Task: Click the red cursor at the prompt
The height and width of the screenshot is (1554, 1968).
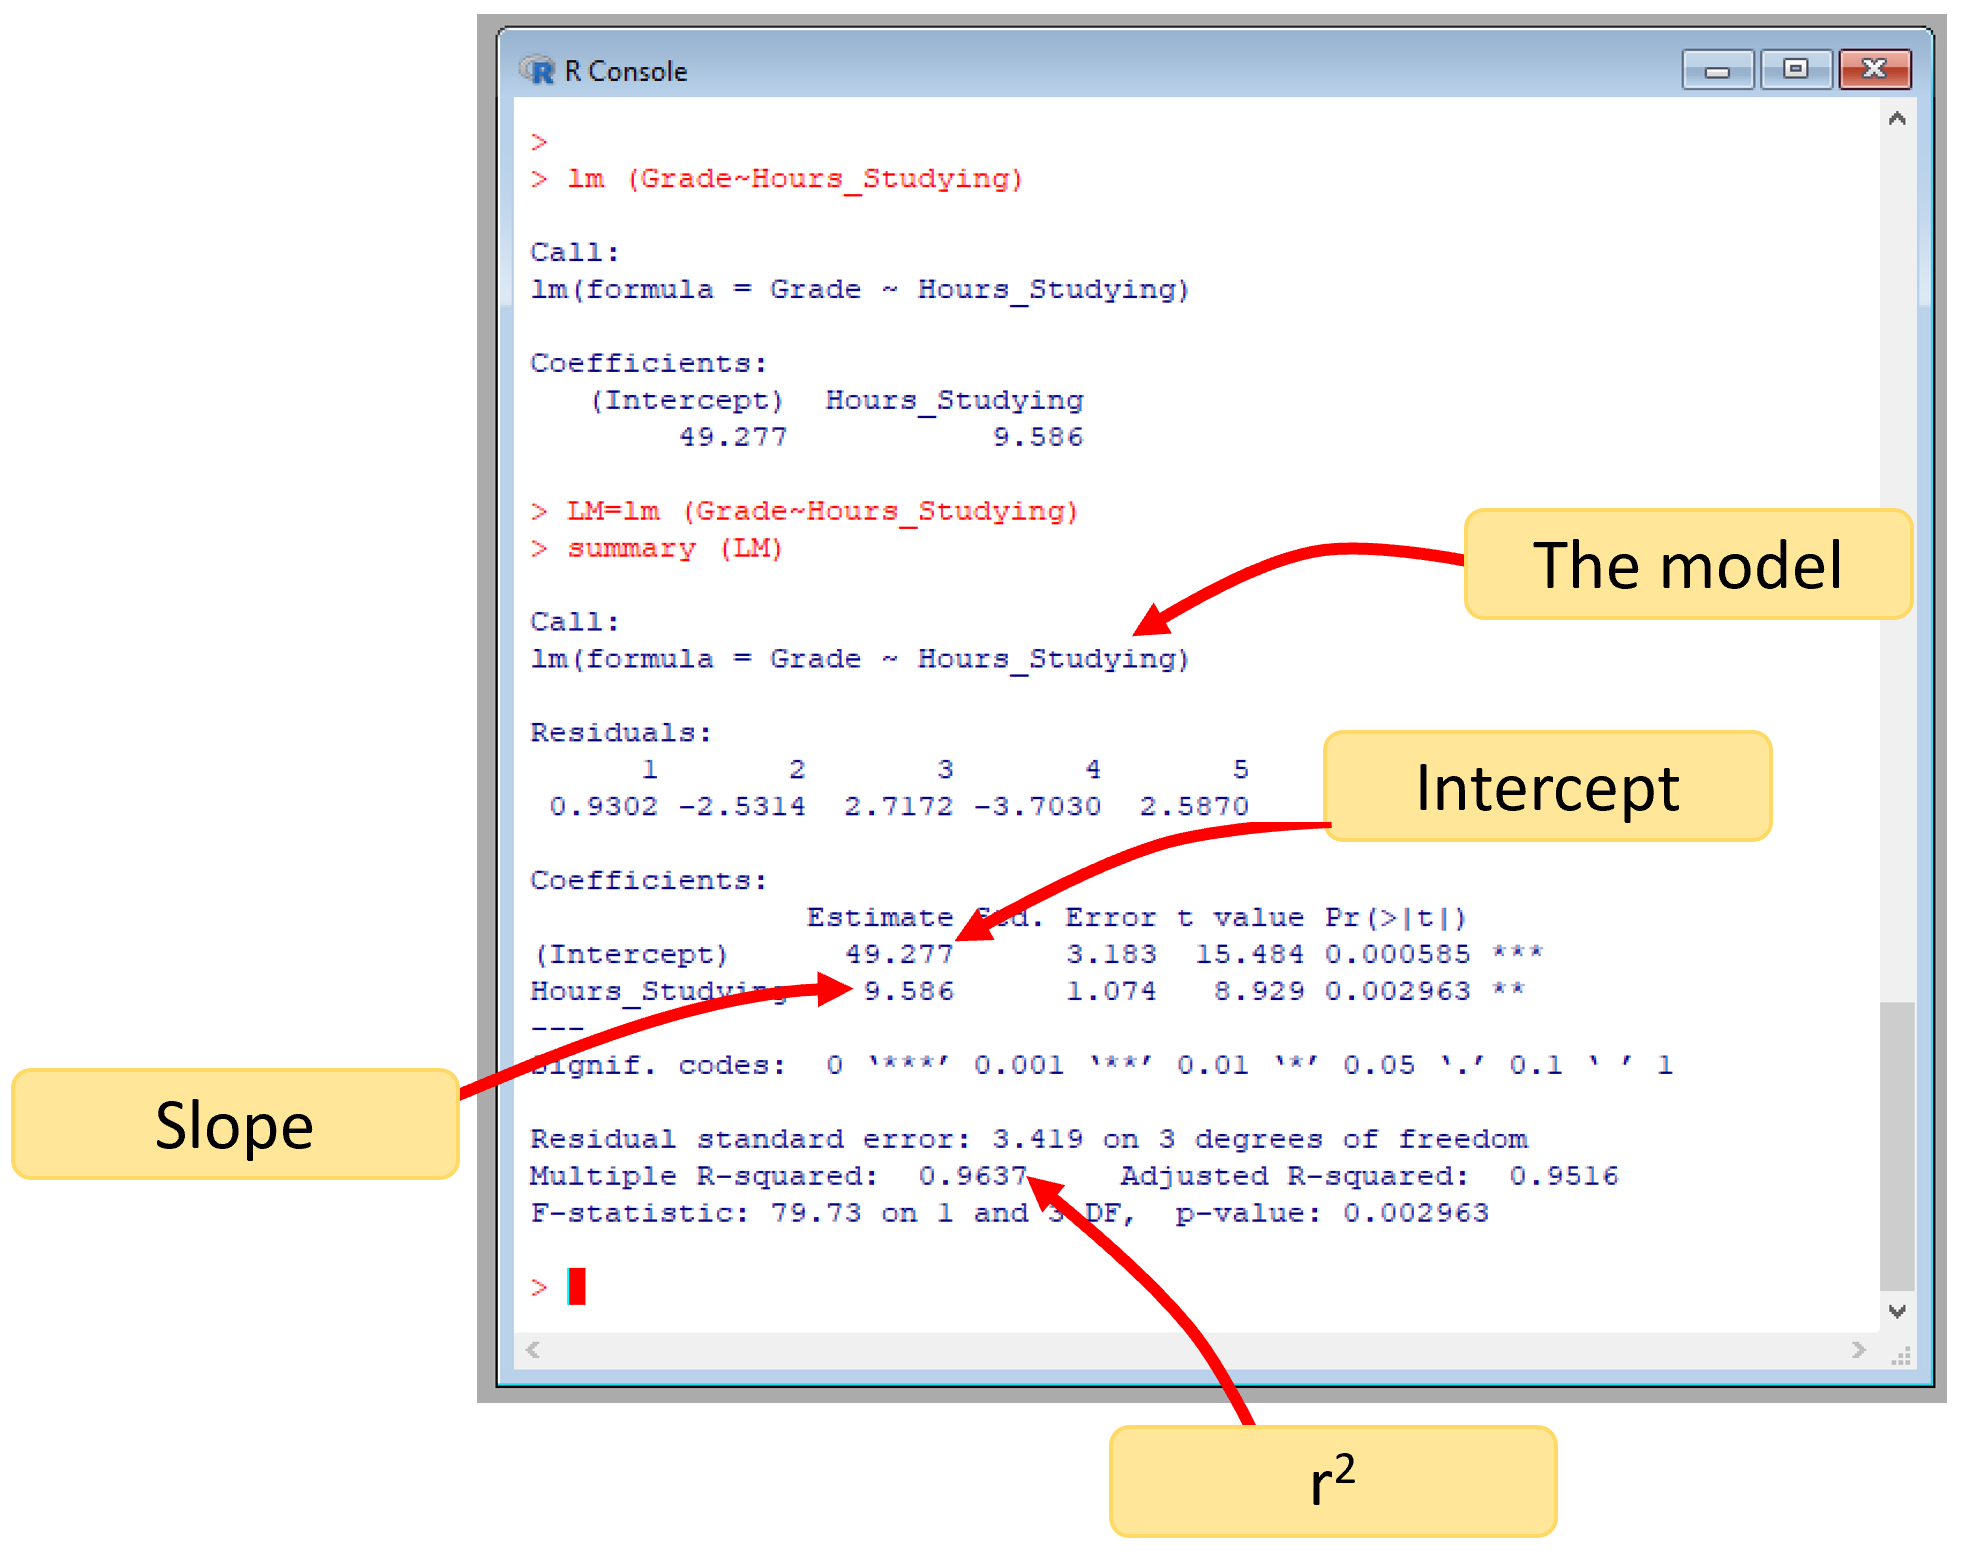Action: (x=577, y=1286)
